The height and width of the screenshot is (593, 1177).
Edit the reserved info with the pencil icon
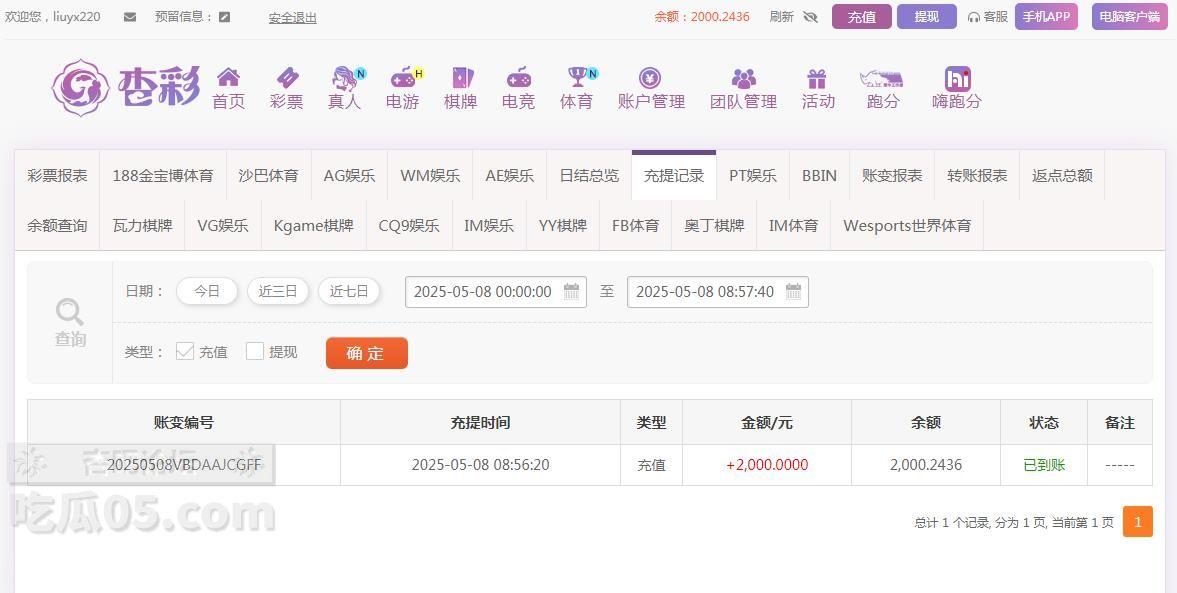(224, 17)
